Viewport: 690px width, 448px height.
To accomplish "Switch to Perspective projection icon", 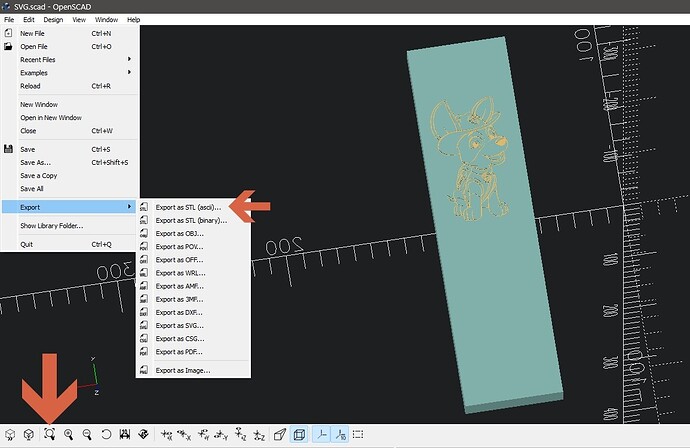I will (280, 435).
